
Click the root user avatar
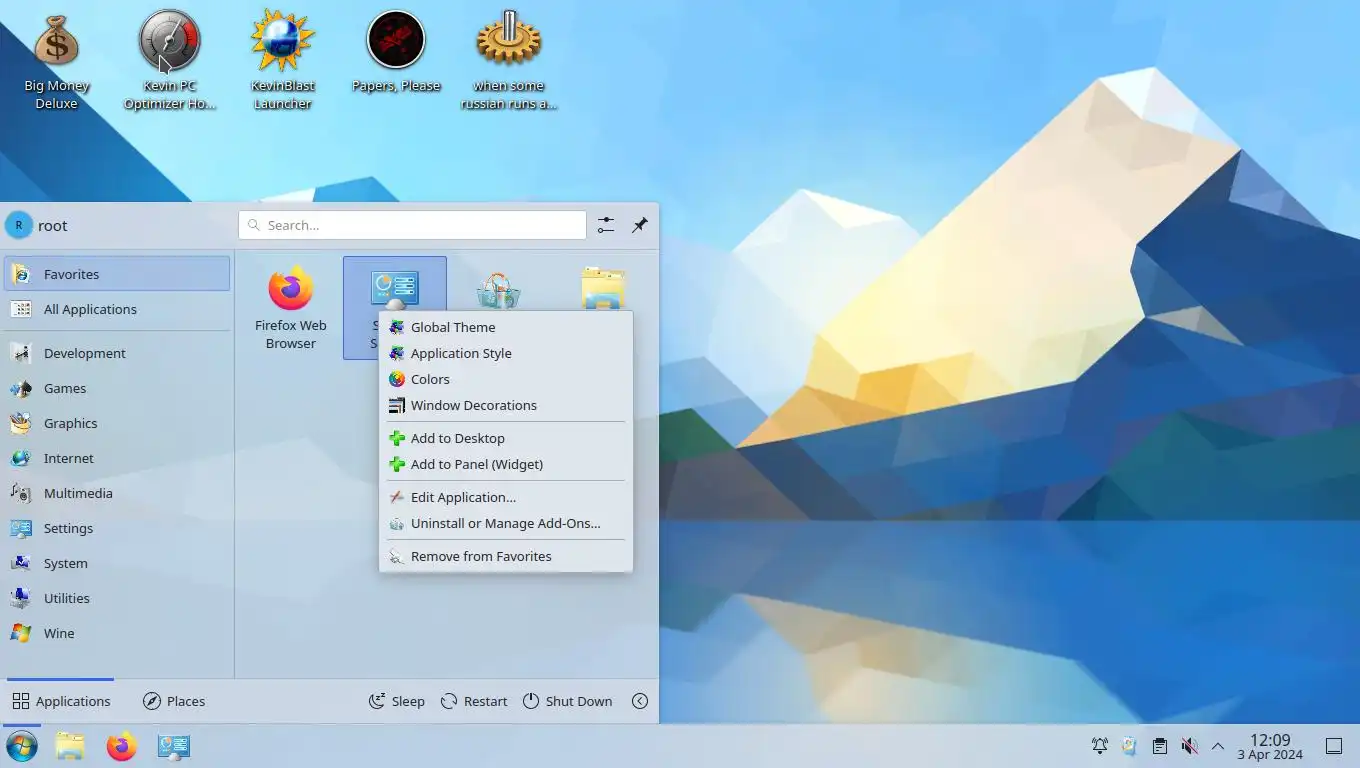coord(19,225)
